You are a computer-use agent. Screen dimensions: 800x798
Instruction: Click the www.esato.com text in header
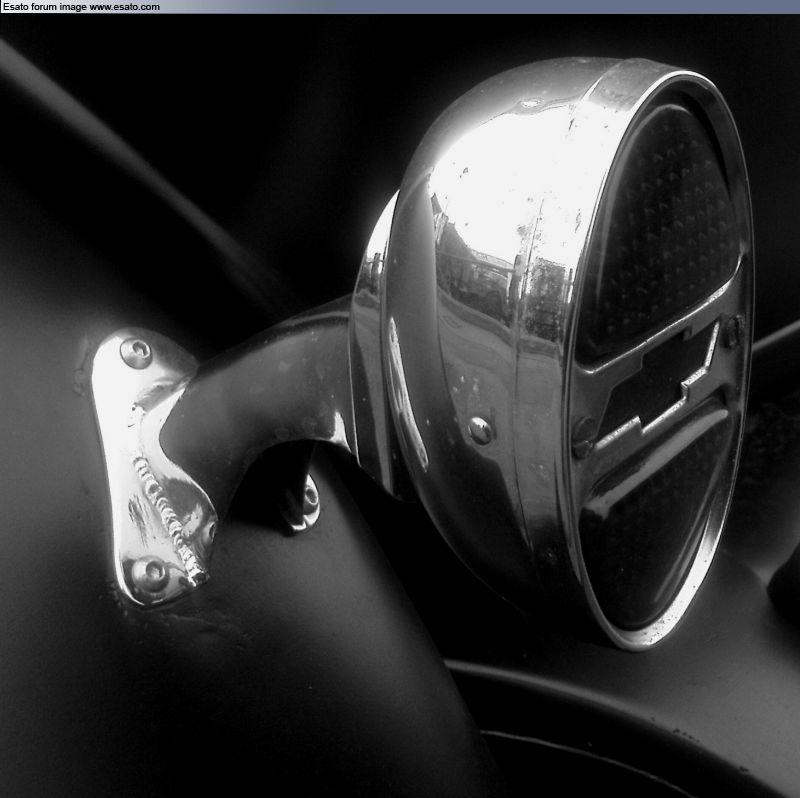(123, 6)
